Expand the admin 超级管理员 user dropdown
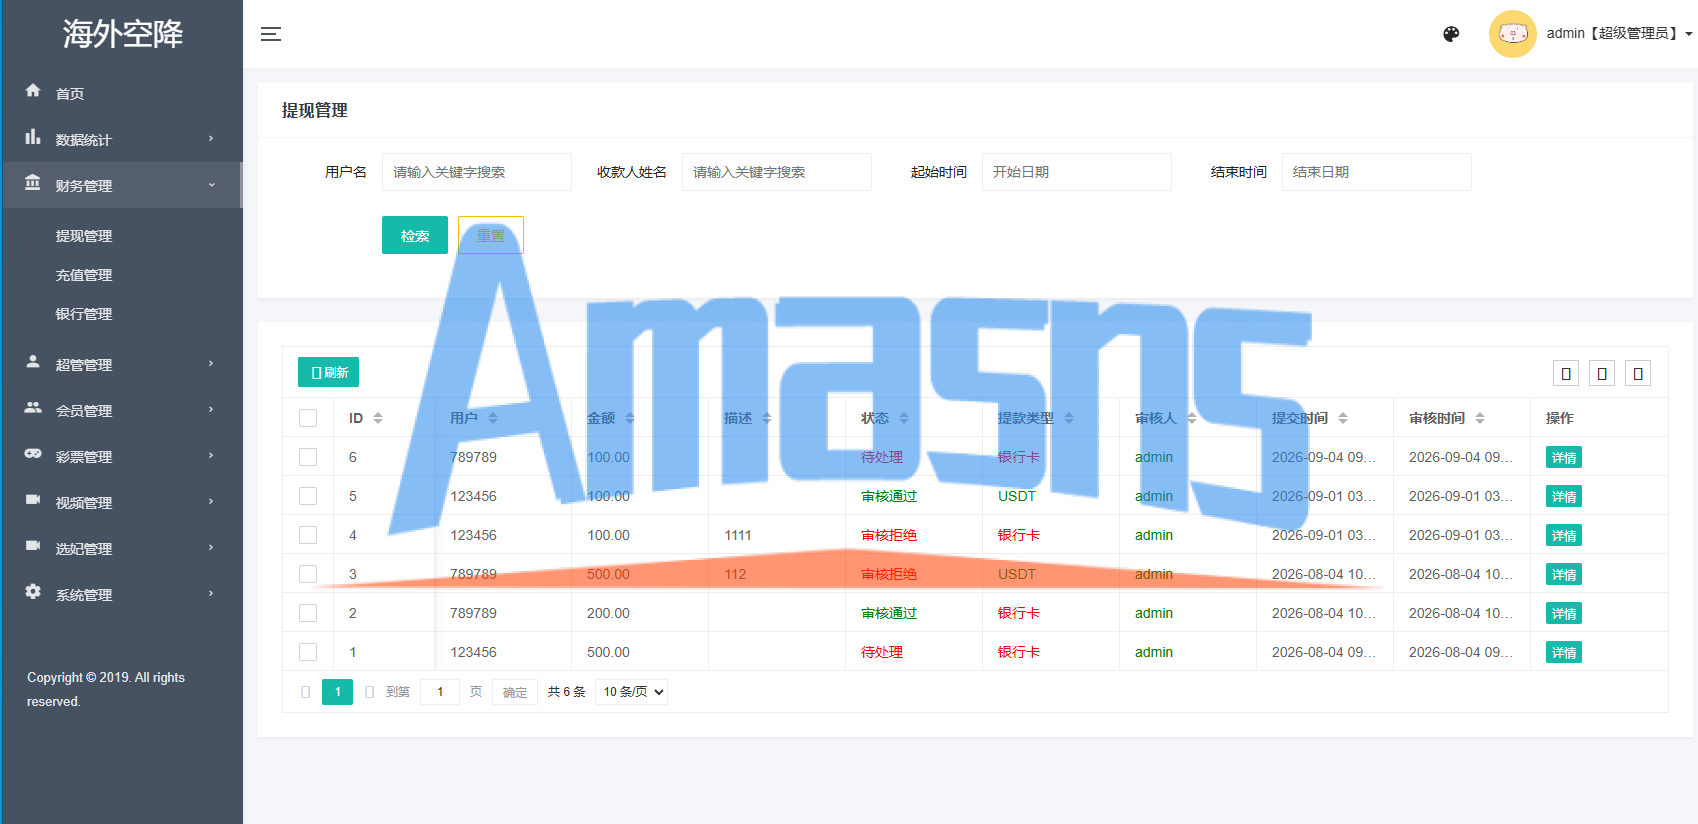 (1619, 34)
